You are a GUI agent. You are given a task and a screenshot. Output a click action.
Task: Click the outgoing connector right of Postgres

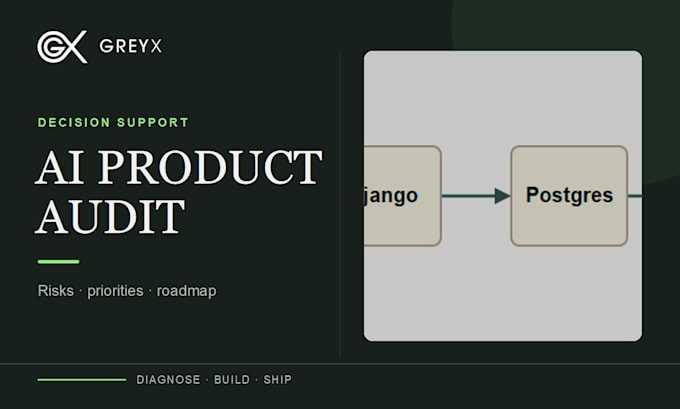point(635,196)
